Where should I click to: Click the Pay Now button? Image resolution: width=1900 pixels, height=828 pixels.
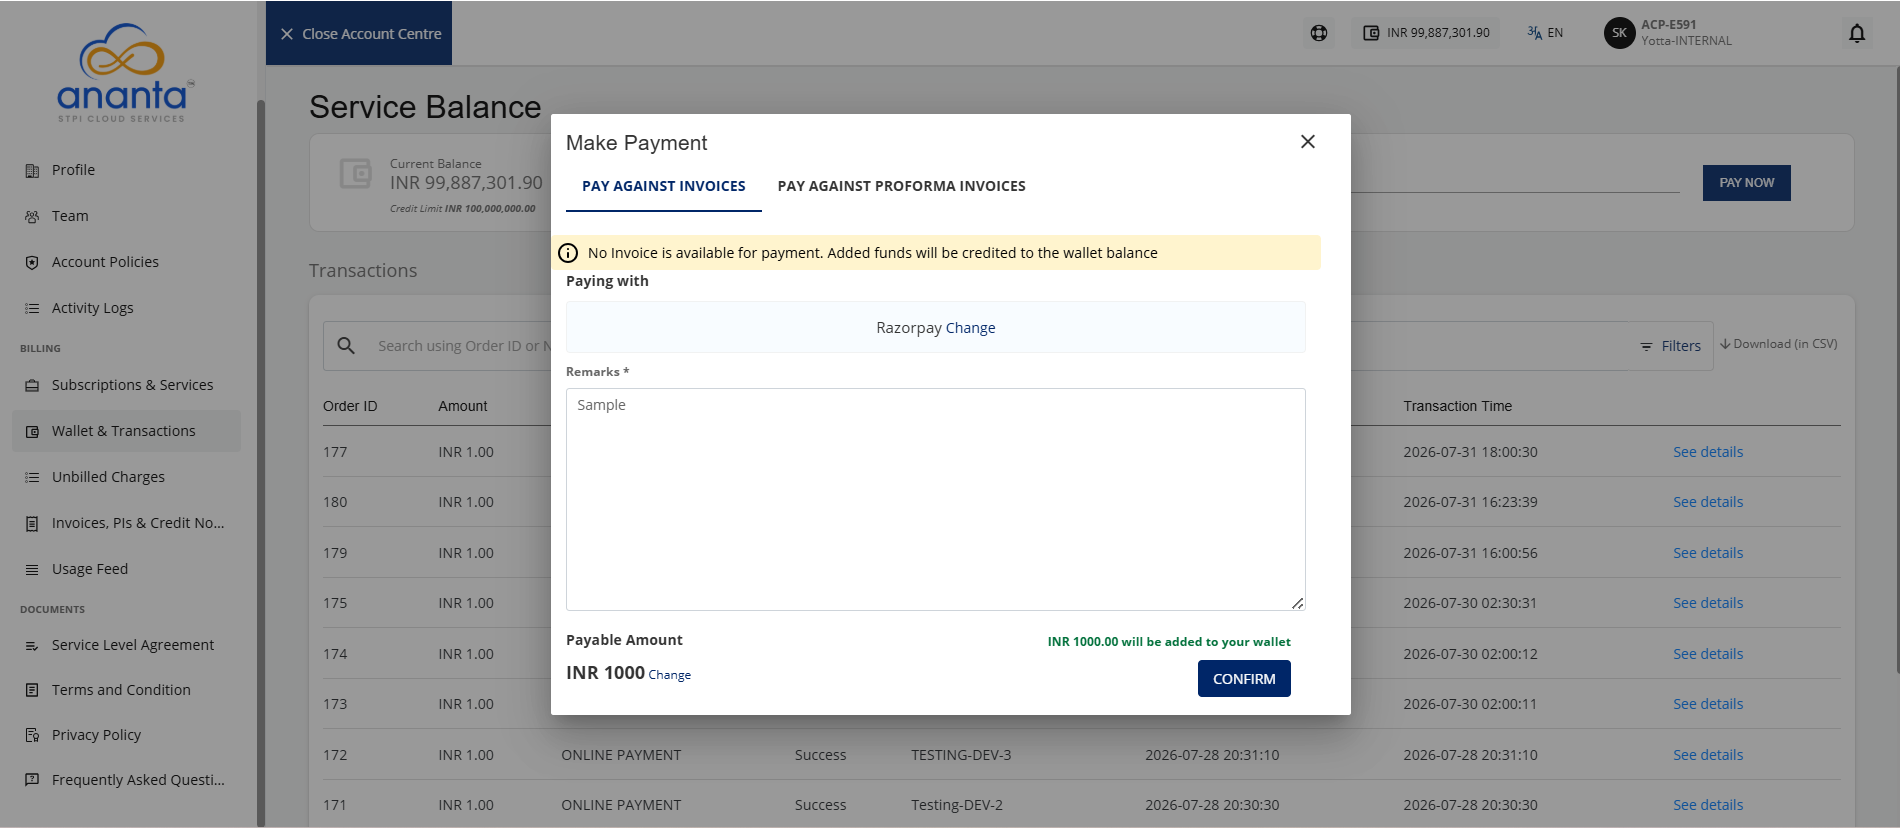[x=1746, y=183]
